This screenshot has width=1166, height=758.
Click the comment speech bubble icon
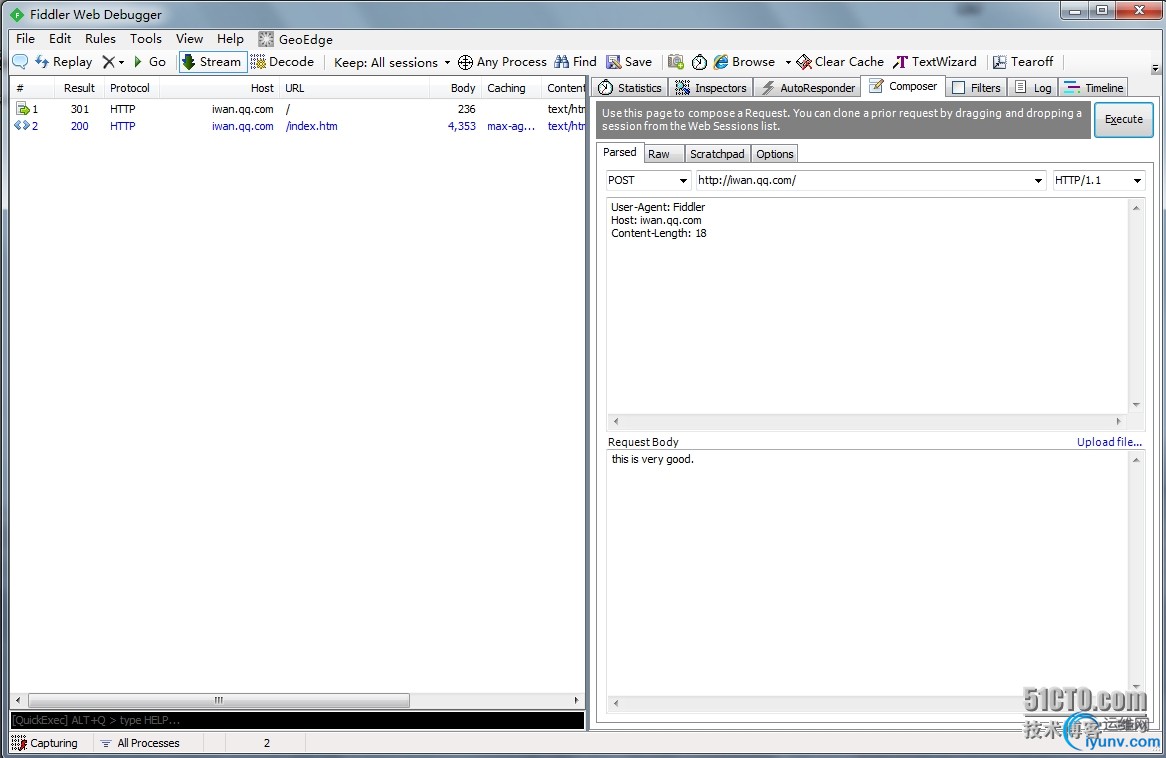tap(20, 62)
